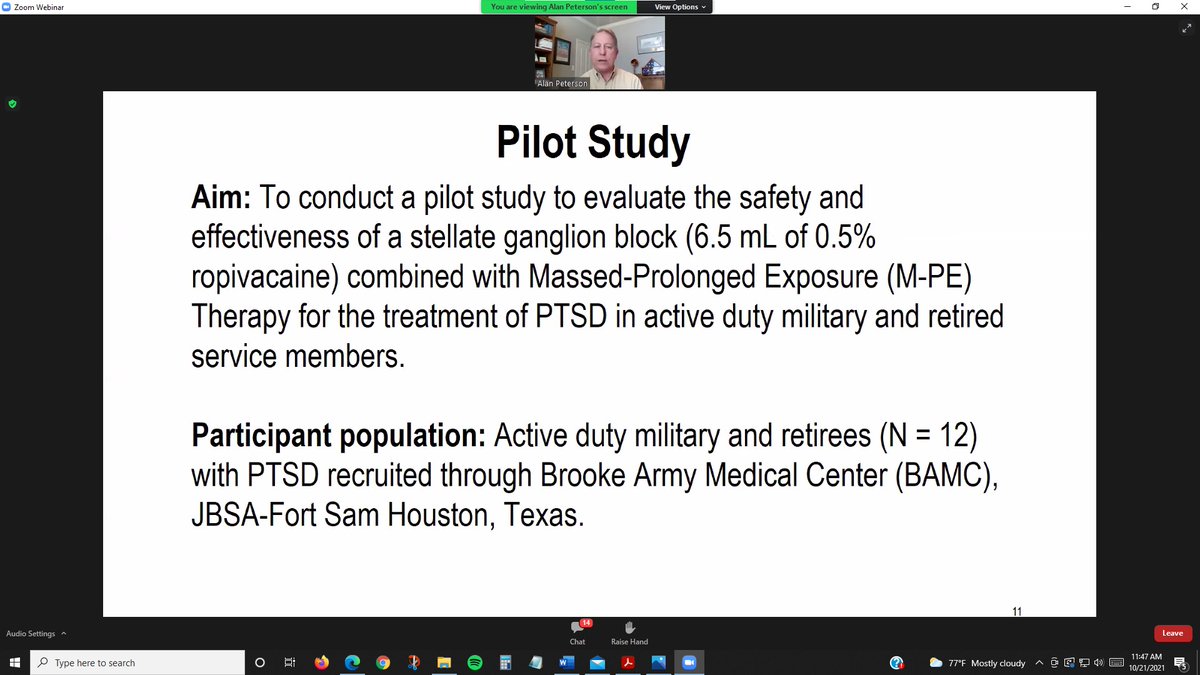Click the Zoom Webinar window title

click(x=37, y=6)
